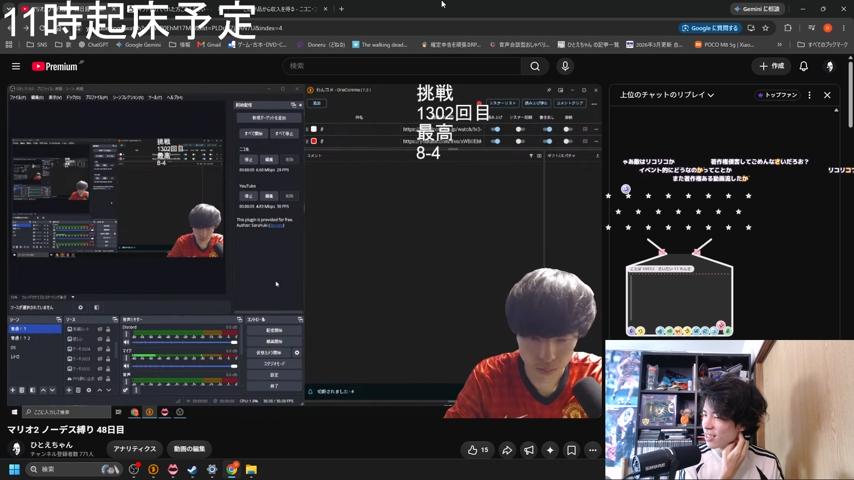This screenshot has width=854, height=480.
Task: Toggle third switch in OneComme red row
Action: tap(547, 141)
